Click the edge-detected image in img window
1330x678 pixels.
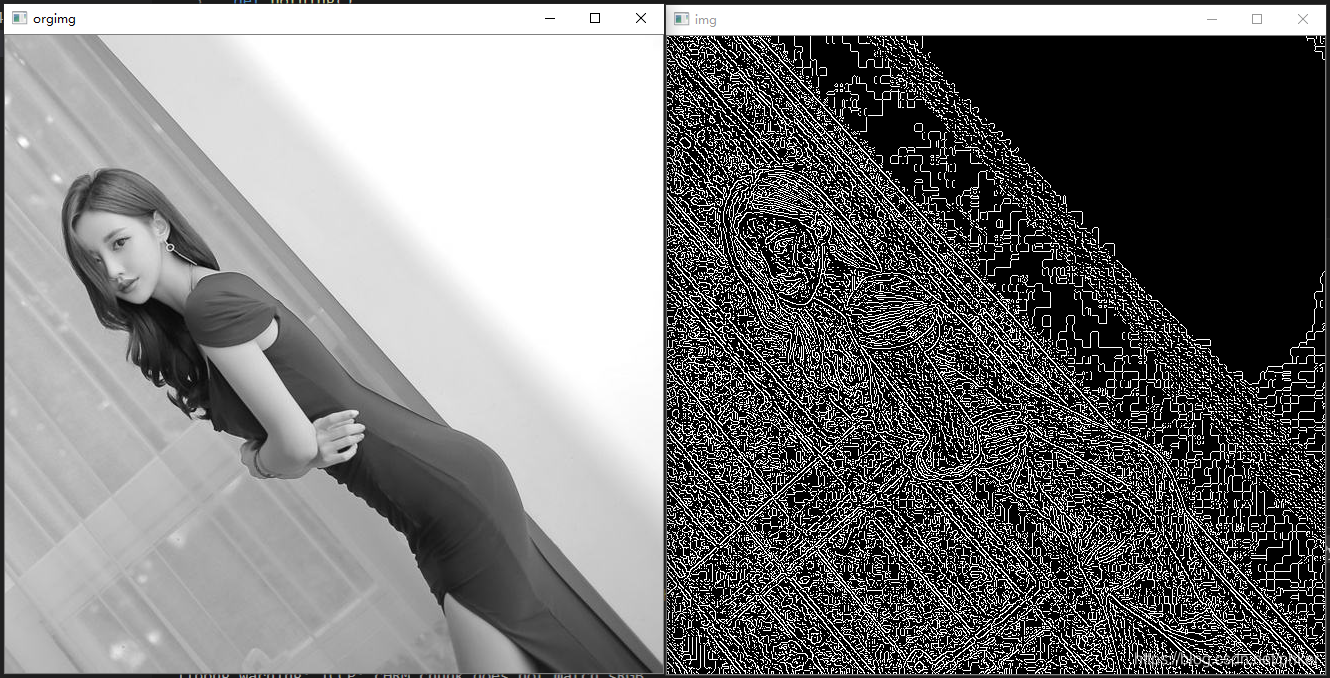[x=996, y=354]
